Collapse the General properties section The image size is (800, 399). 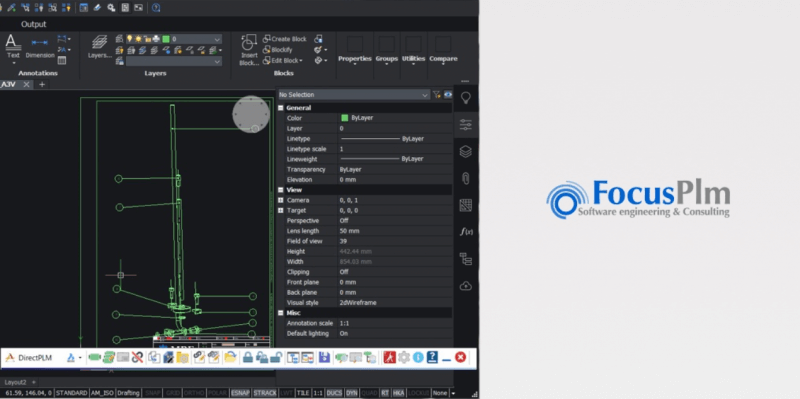[281, 108]
